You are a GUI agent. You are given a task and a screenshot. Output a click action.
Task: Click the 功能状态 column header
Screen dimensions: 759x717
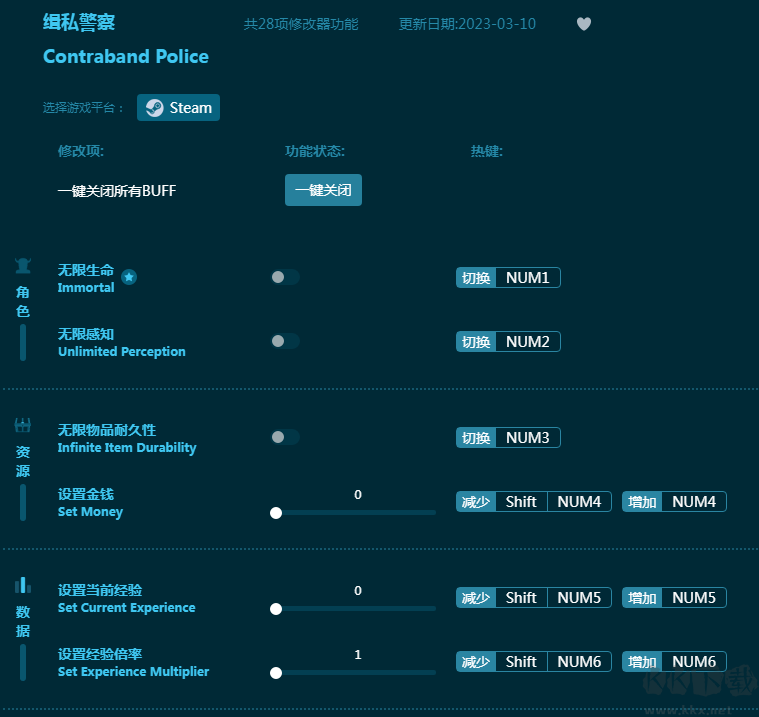[x=315, y=151]
